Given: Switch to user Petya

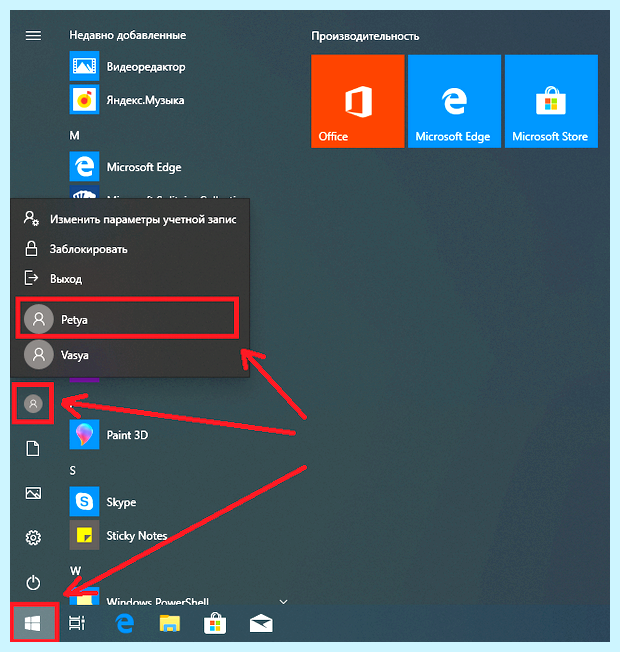Looking at the screenshot, I should point(127,319).
